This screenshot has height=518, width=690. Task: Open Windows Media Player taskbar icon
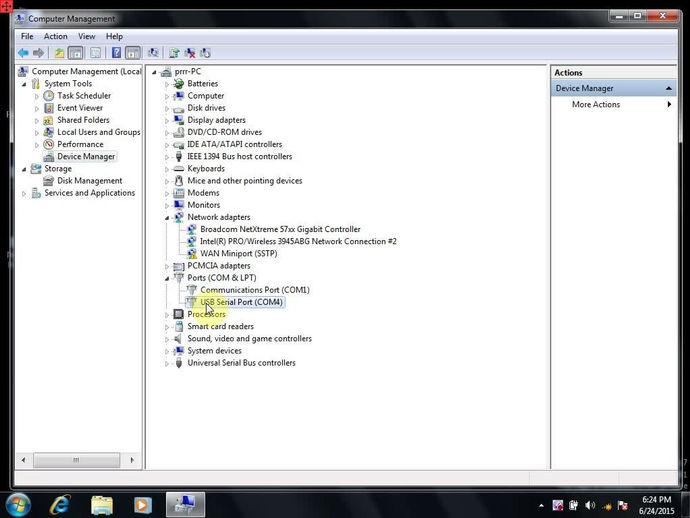(x=142, y=505)
